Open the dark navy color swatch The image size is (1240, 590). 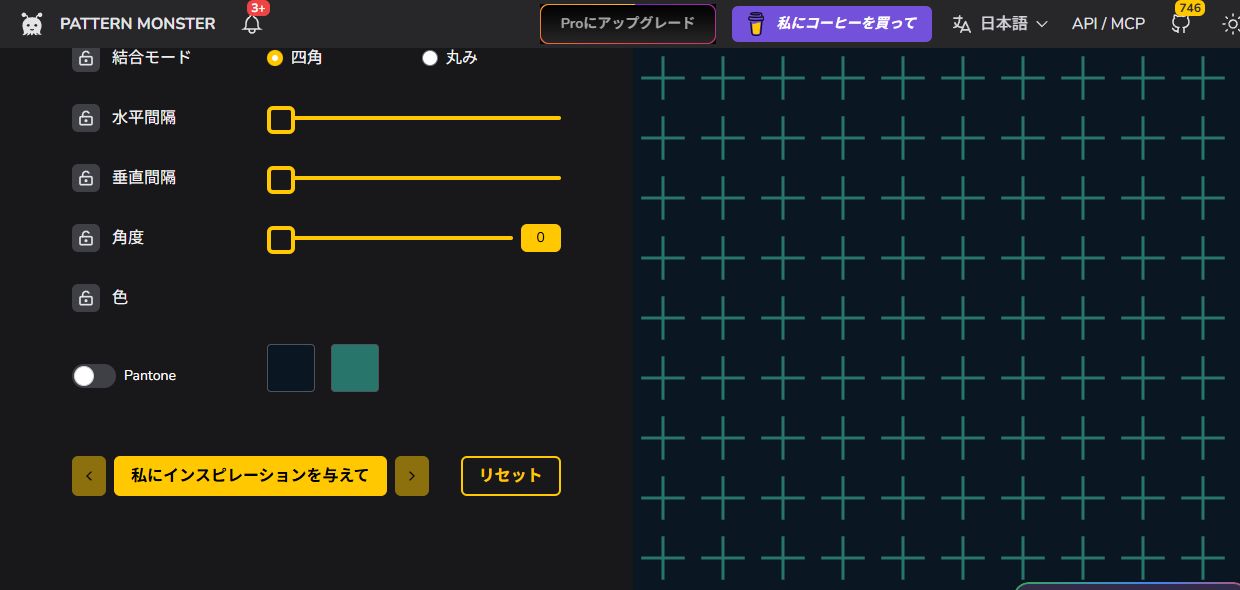tap(291, 368)
